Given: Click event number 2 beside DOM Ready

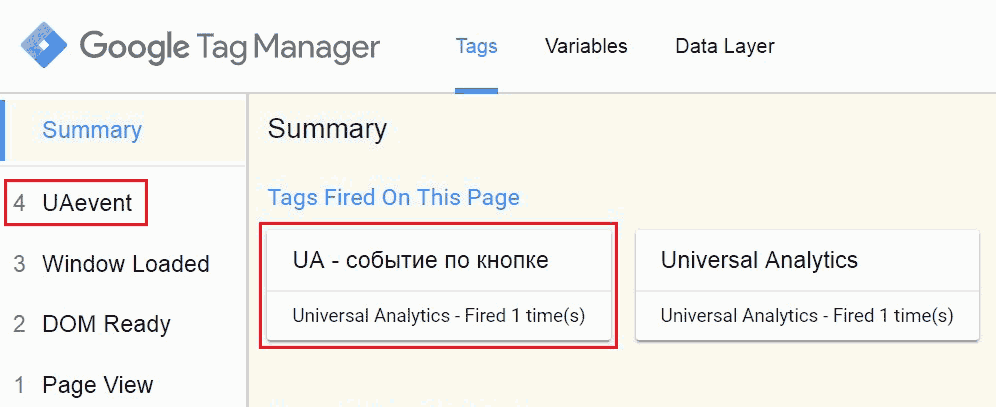Looking at the screenshot, I should tap(19, 324).
